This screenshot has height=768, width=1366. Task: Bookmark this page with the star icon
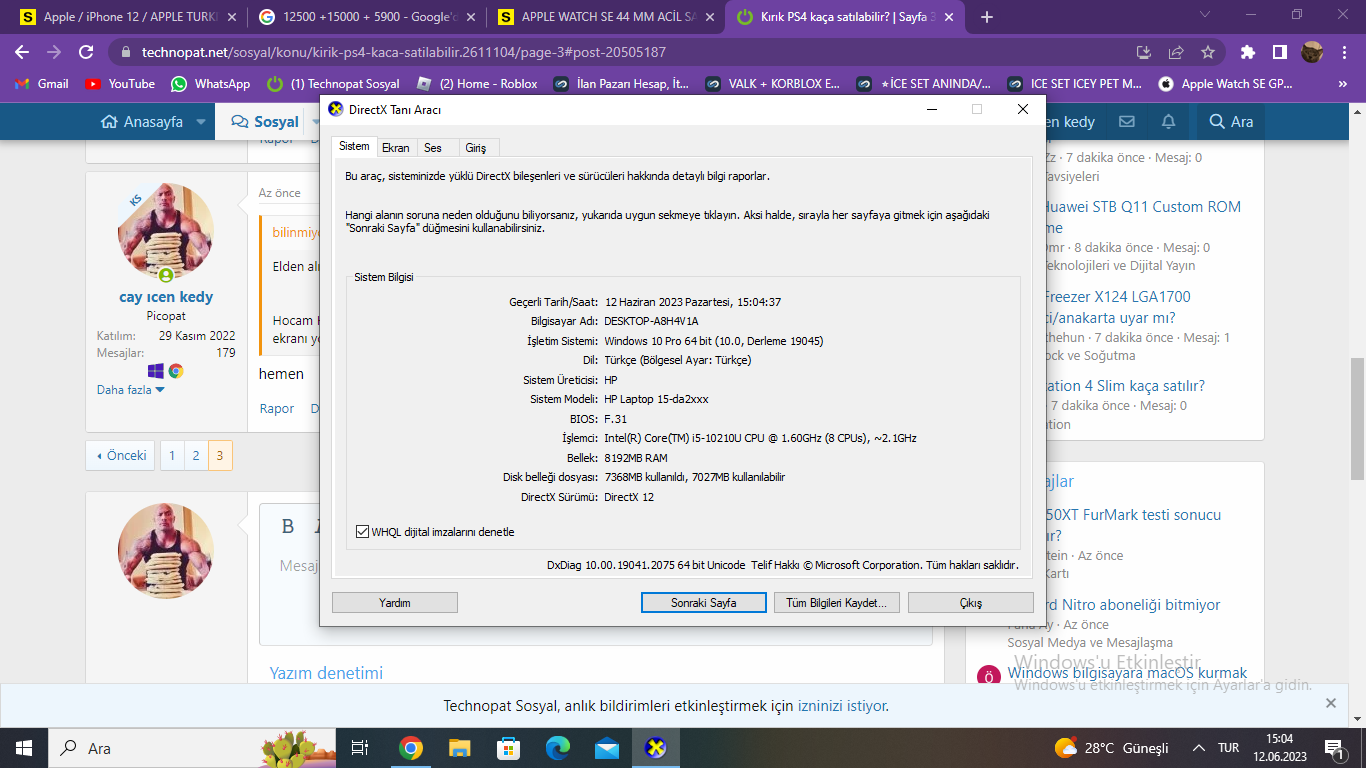point(1208,52)
